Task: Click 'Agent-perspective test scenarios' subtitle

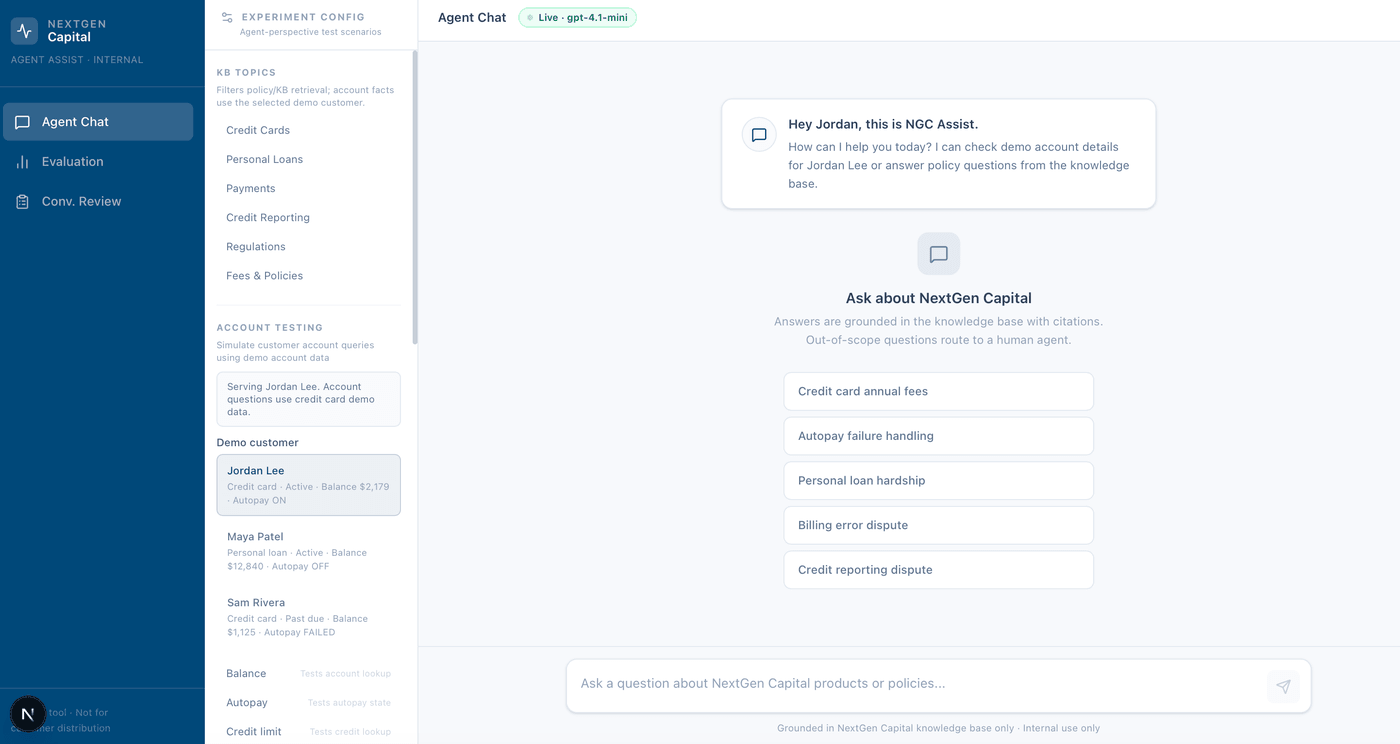Action: (x=310, y=32)
